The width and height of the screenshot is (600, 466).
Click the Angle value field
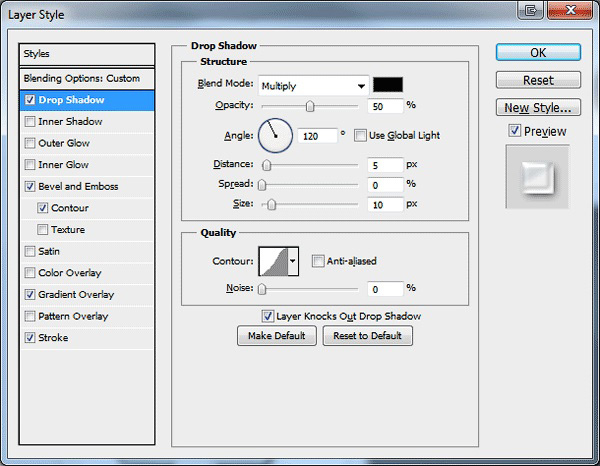click(x=317, y=136)
